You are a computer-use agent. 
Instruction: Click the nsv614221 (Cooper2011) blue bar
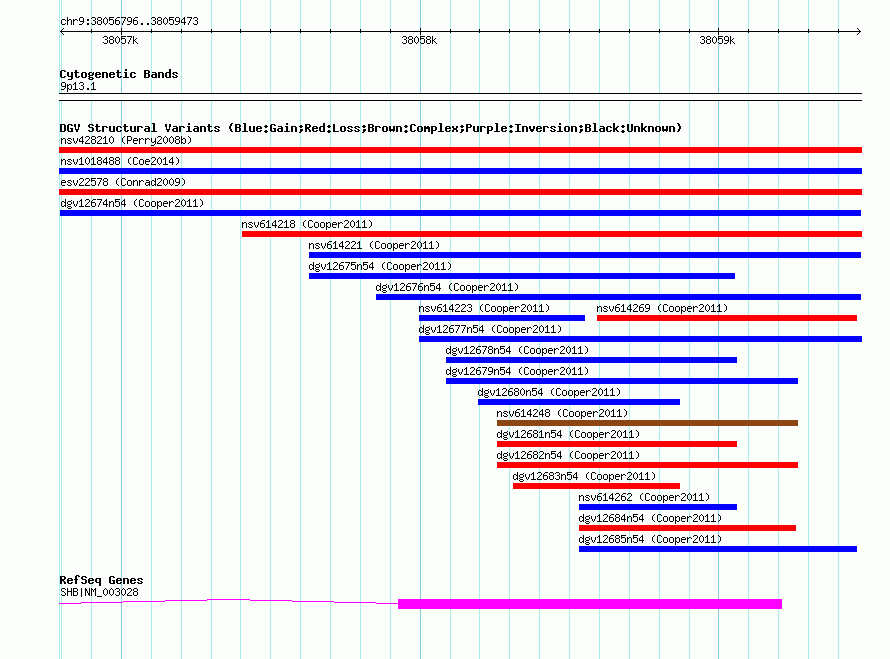pos(585,255)
